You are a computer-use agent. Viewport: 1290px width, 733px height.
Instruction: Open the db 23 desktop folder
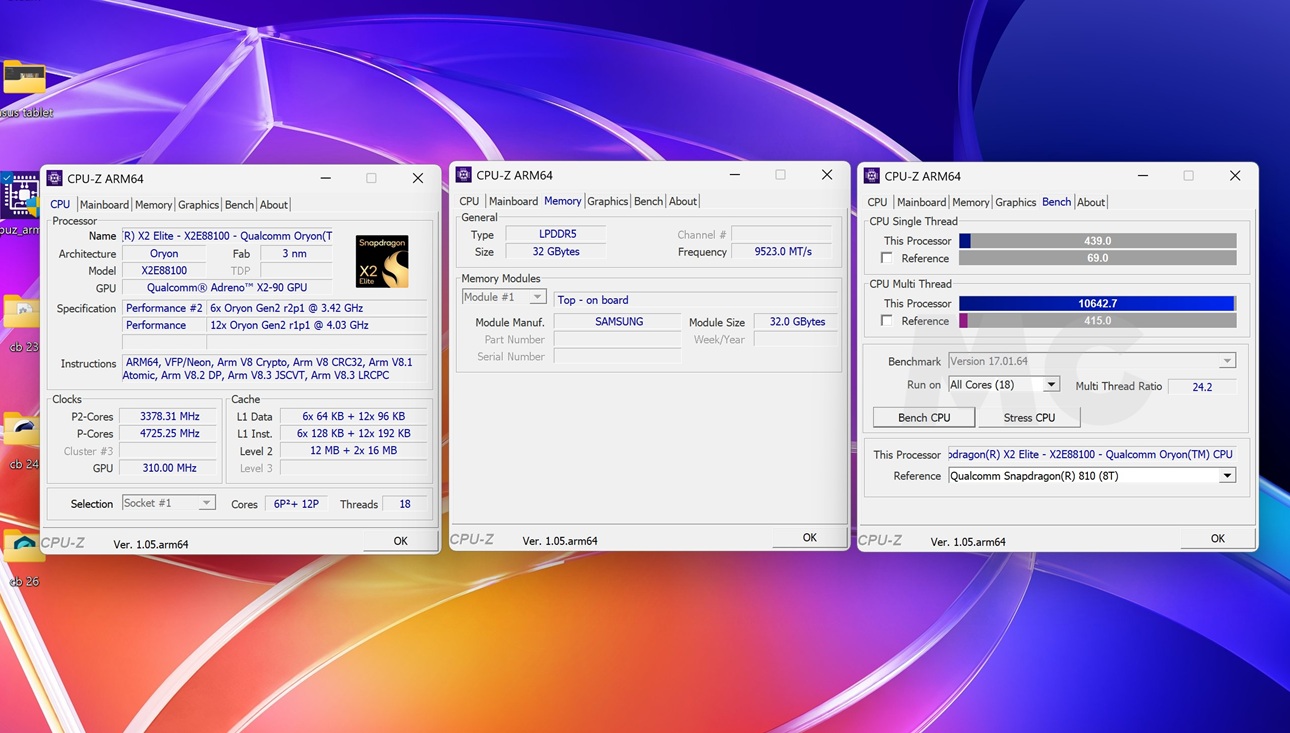22,323
